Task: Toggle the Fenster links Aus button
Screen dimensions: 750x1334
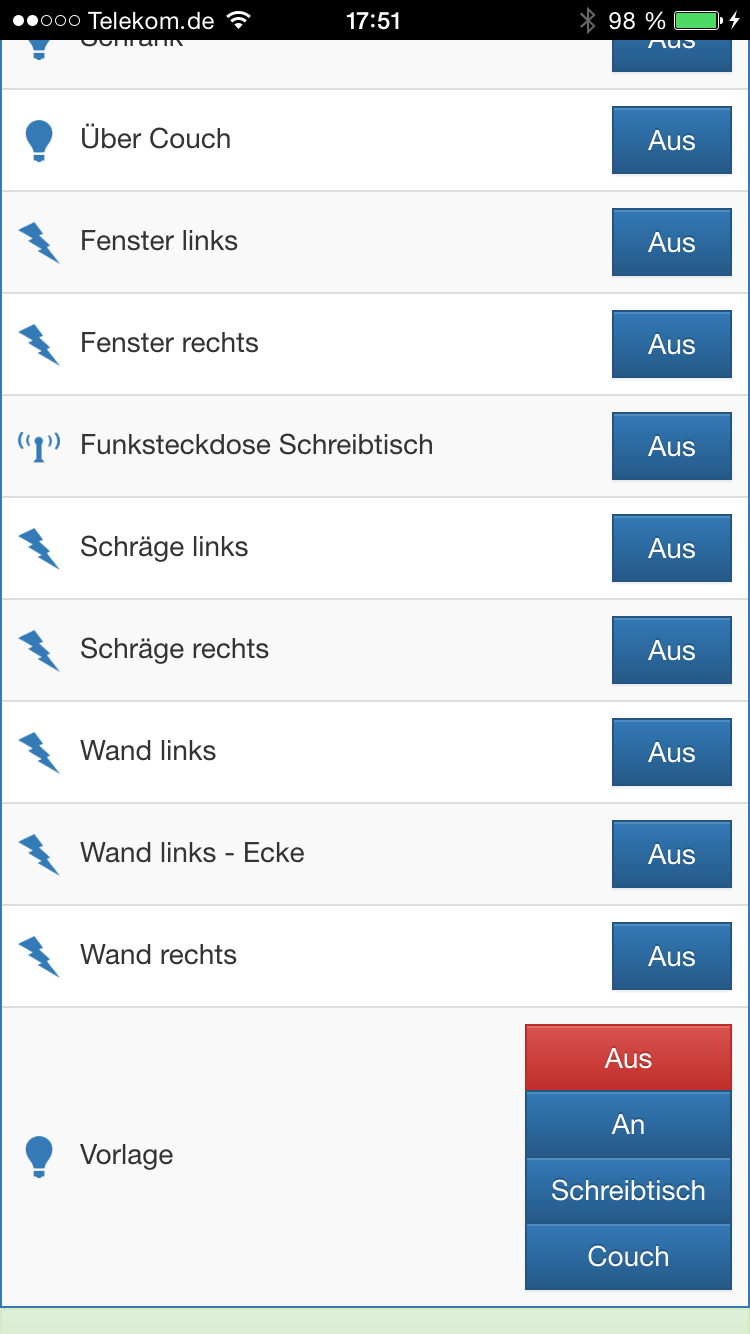Action: point(671,243)
